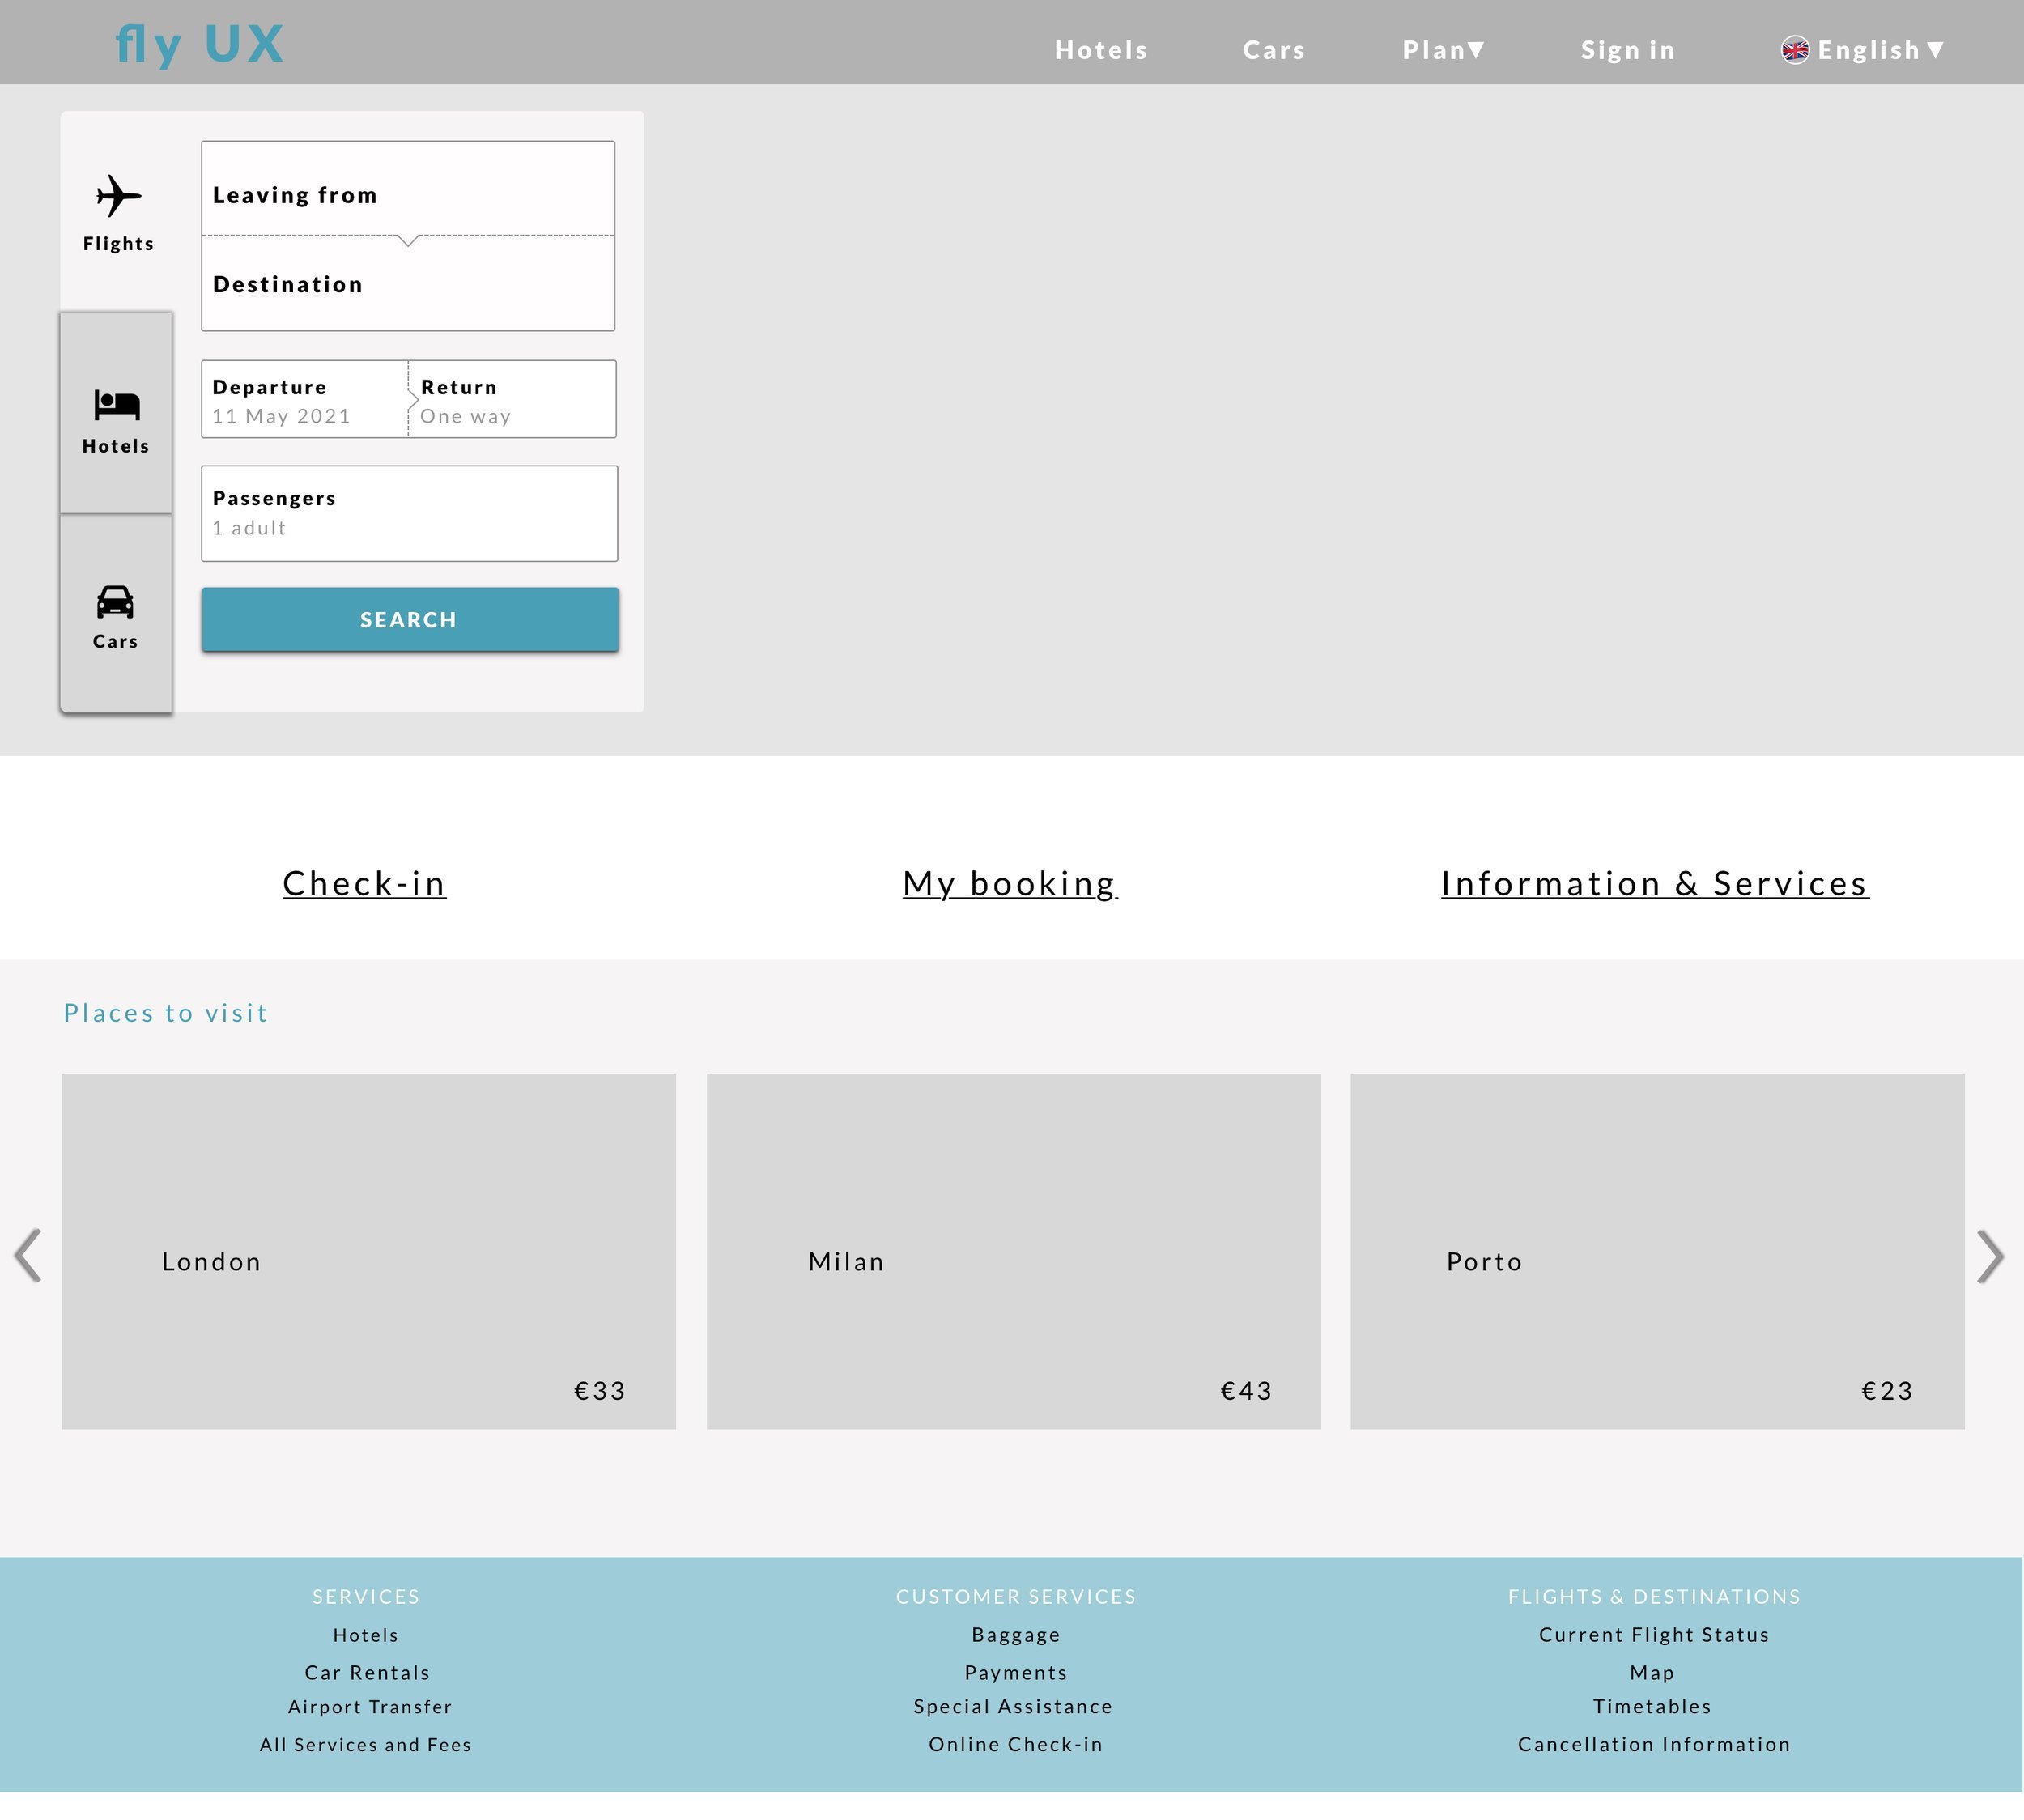Open Hotels in the top navigation
This screenshot has width=2024, height=1820.
(x=1101, y=50)
